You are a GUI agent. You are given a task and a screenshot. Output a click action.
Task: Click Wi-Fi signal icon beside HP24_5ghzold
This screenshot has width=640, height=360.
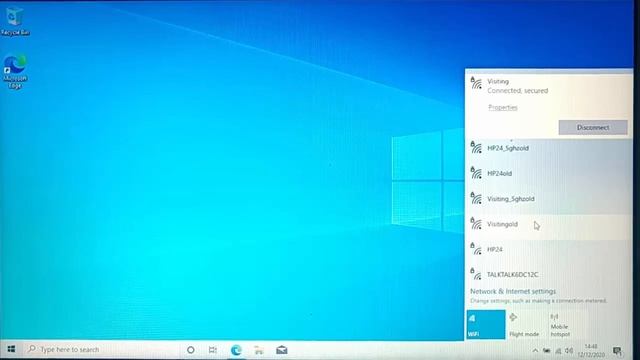coord(476,147)
